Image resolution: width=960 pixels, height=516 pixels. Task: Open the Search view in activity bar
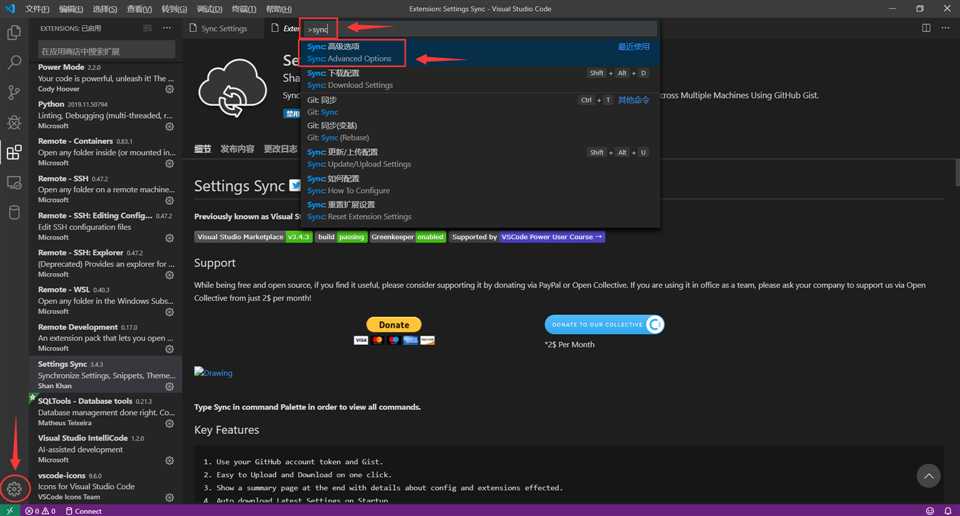14,62
